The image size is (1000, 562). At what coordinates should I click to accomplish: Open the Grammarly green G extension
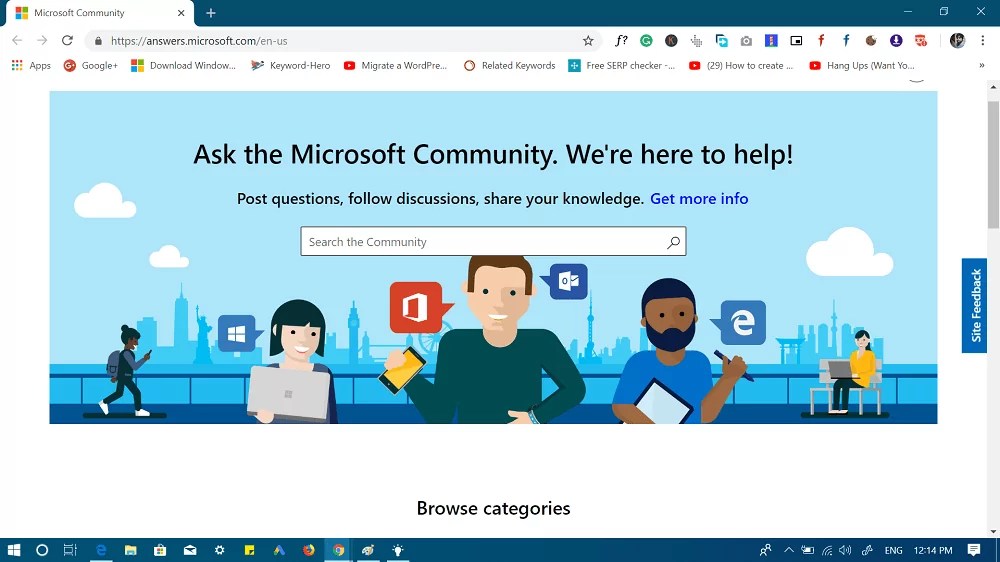point(646,41)
